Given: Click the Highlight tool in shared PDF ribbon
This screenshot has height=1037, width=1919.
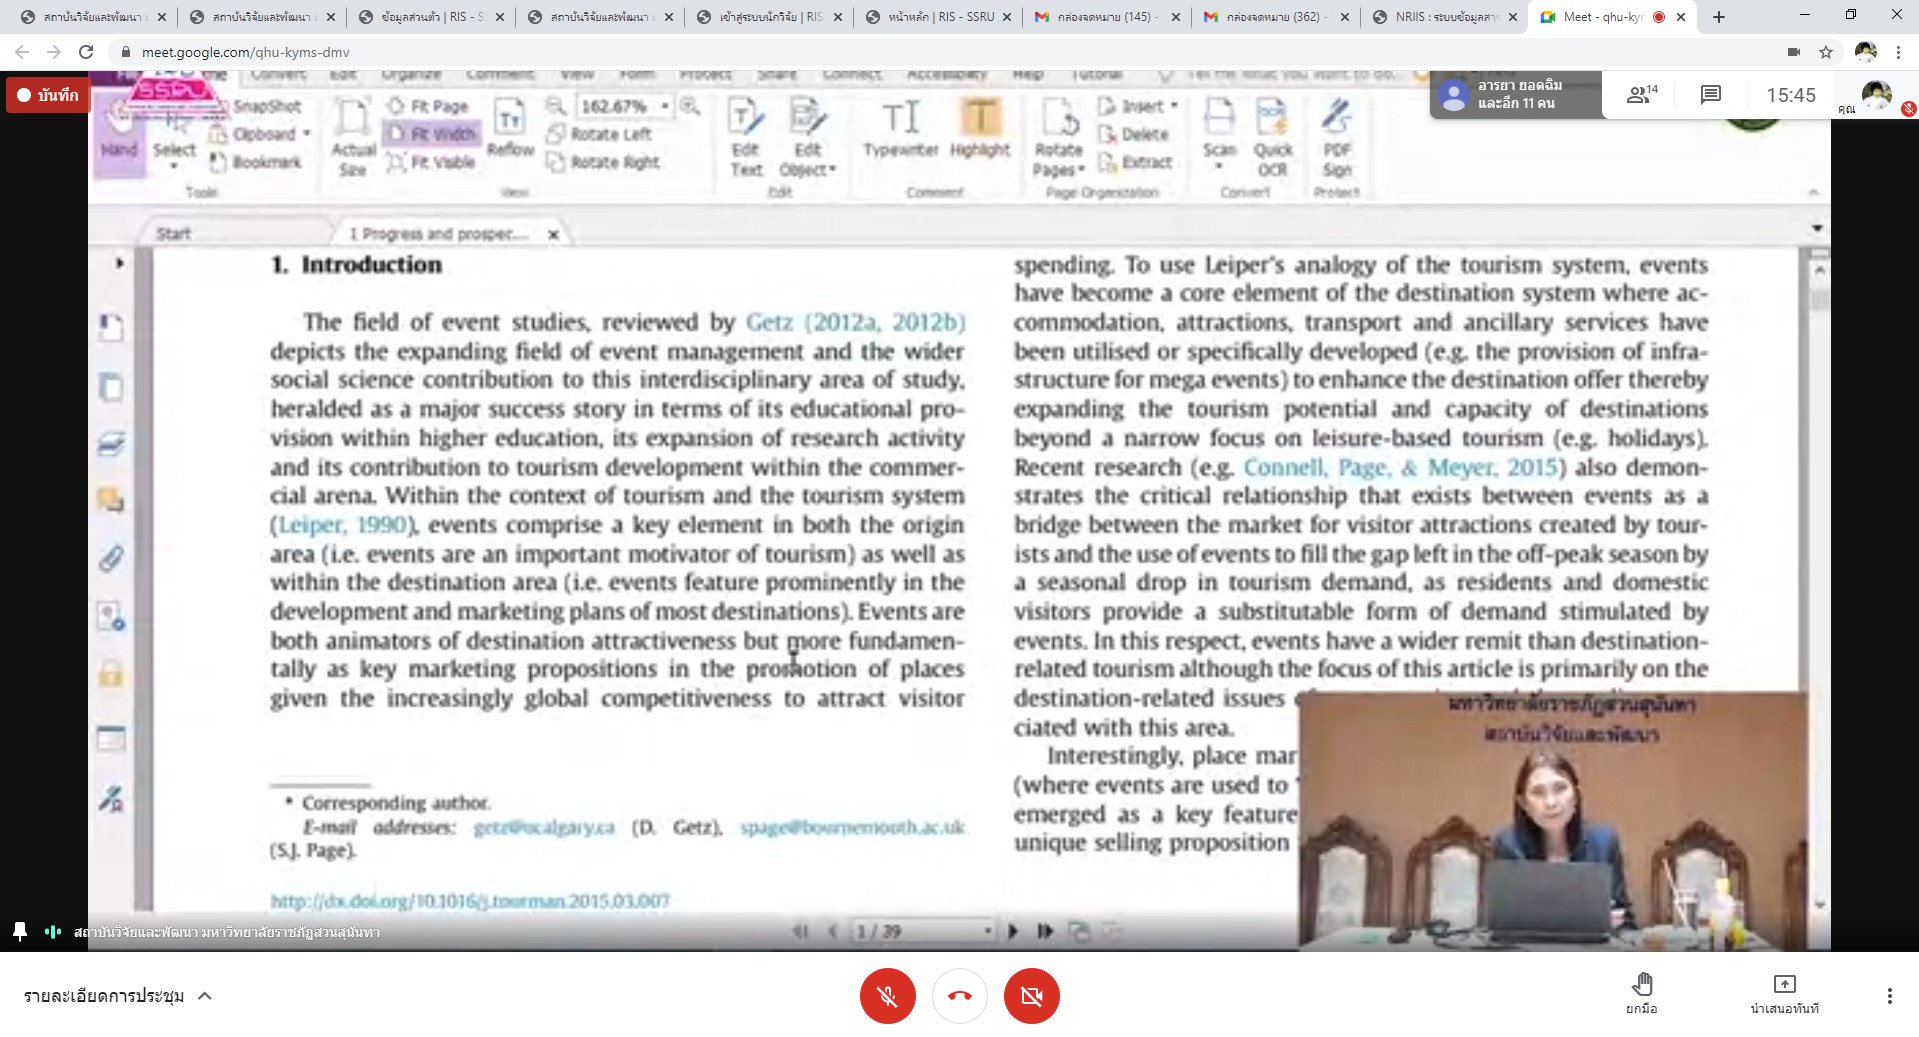Looking at the screenshot, I should coord(980,130).
